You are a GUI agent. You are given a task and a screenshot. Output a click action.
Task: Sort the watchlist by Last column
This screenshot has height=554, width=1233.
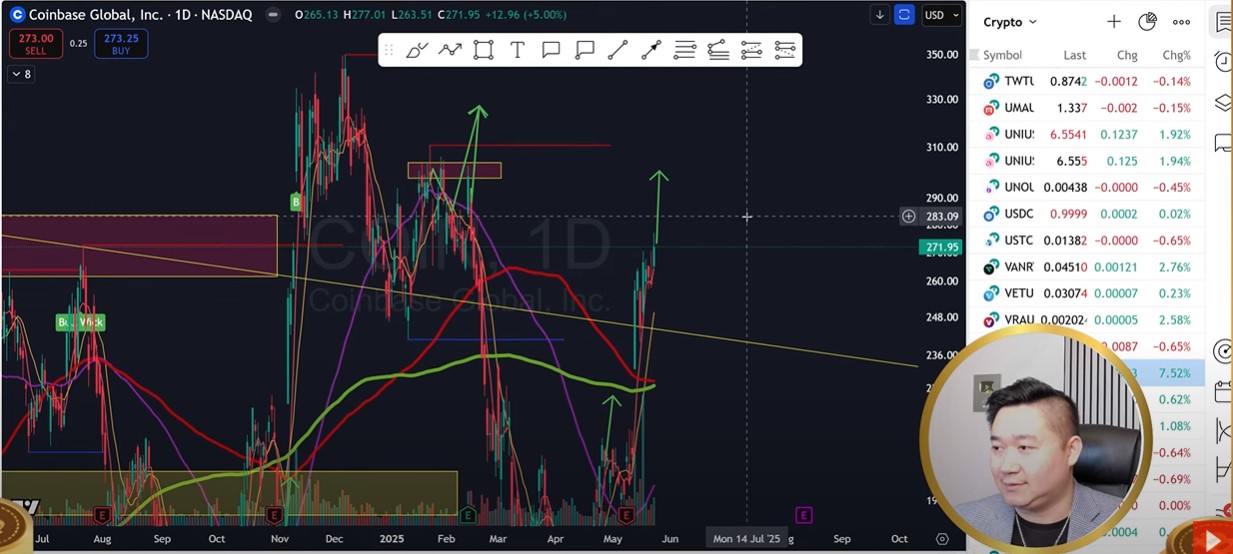pyautogui.click(x=1075, y=55)
